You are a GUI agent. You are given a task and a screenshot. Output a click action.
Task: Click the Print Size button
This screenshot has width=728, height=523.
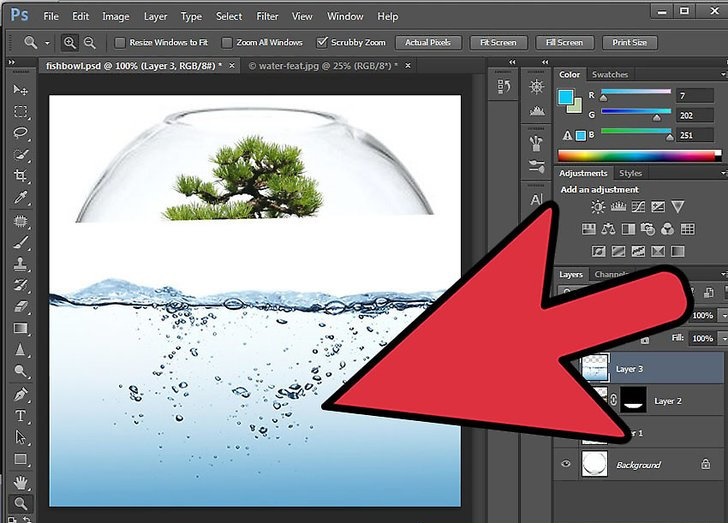(x=629, y=43)
